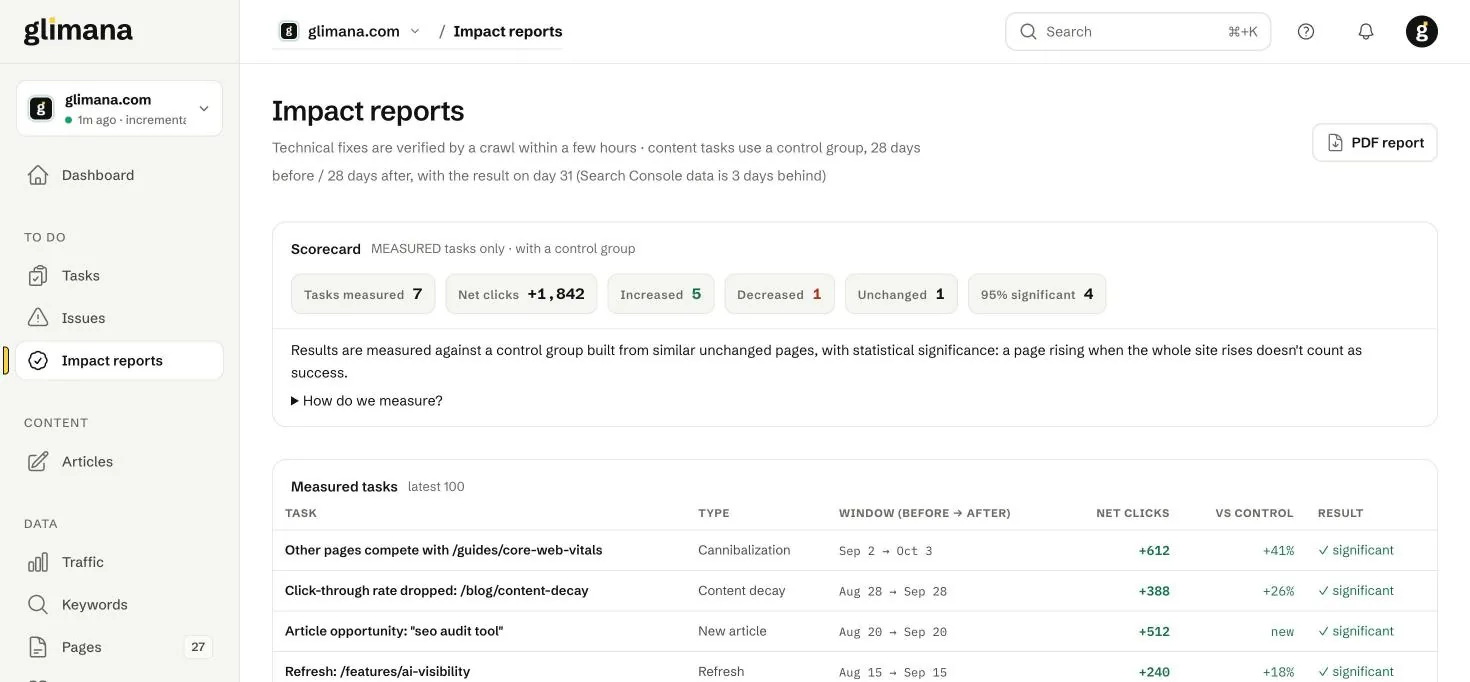Open the "Other pages compete with /guides/core-web-vitals" task
This screenshot has width=1470, height=682.
[x=444, y=550]
